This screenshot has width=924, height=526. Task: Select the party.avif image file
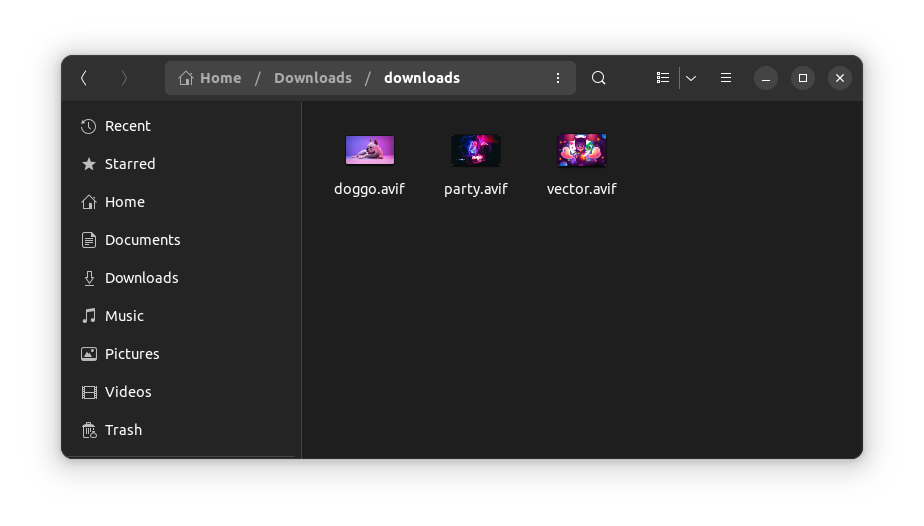pos(475,151)
